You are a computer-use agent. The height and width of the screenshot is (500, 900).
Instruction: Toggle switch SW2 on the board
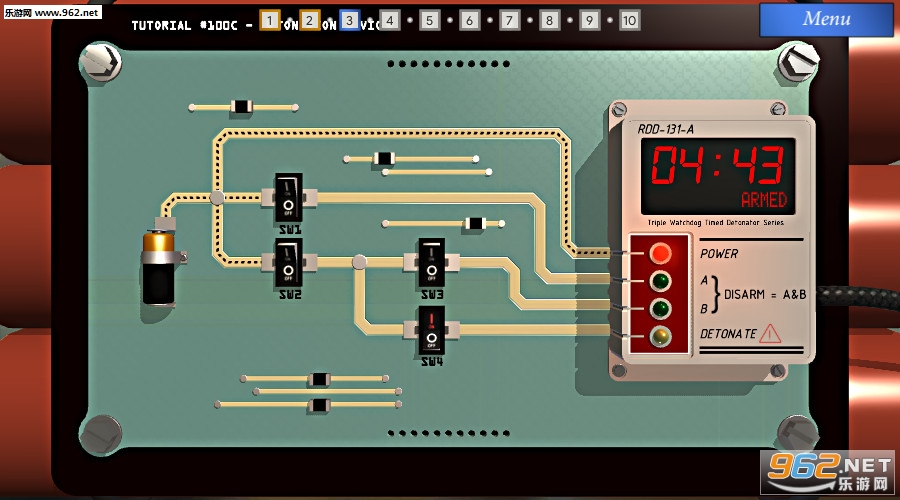(x=288, y=264)
